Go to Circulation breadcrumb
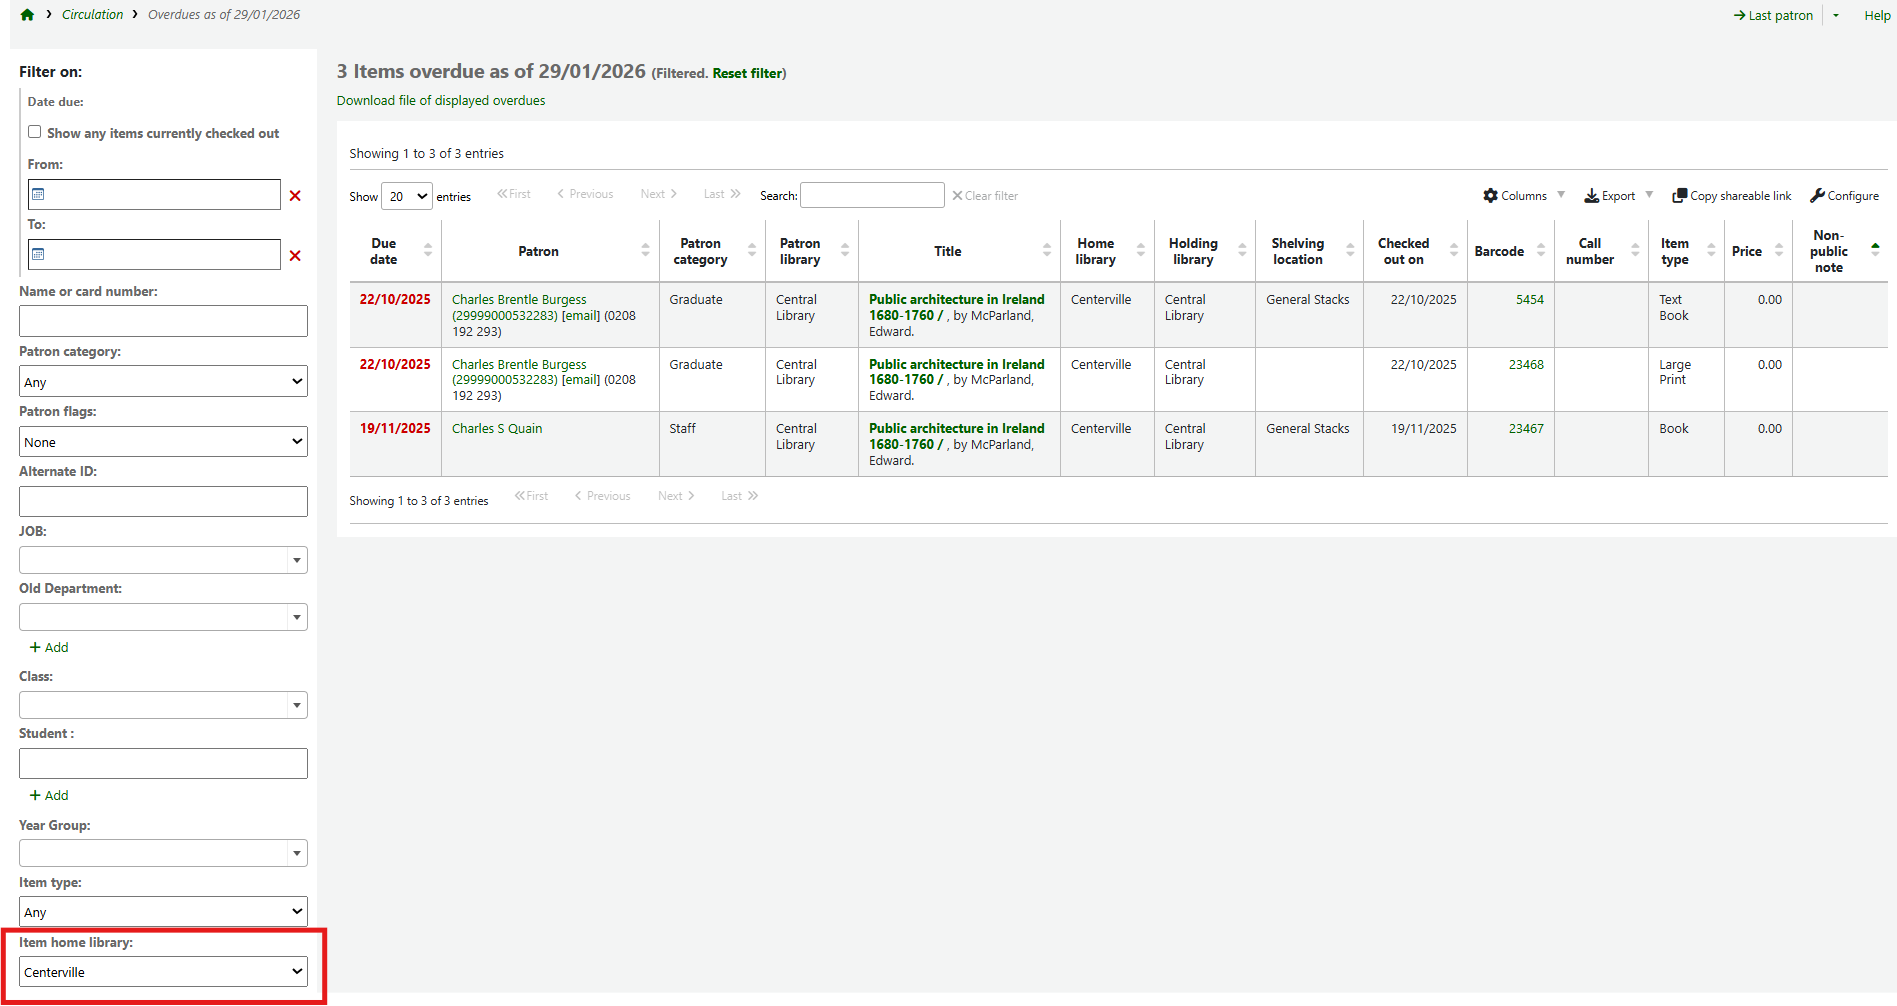This screenshot has height=1006, width=1897. tap(92, 15)
